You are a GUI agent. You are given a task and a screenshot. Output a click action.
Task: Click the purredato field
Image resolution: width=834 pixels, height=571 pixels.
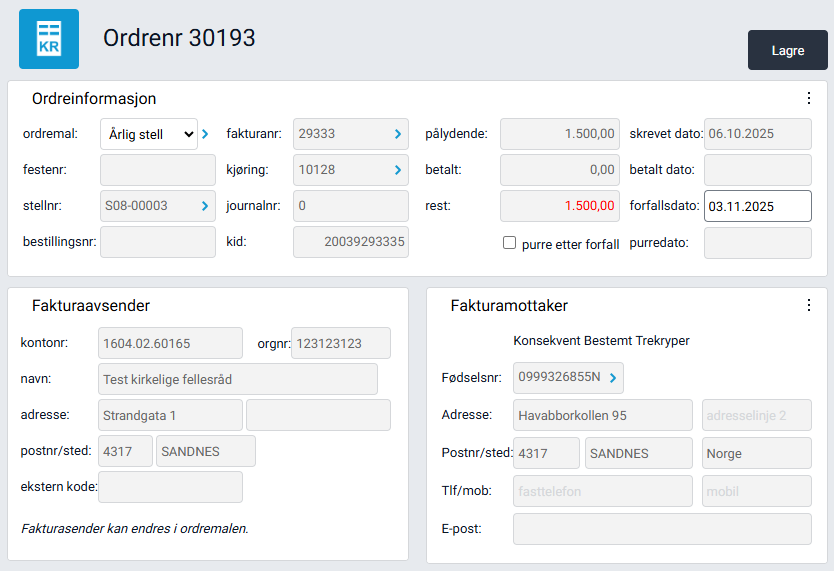[757, 243]
